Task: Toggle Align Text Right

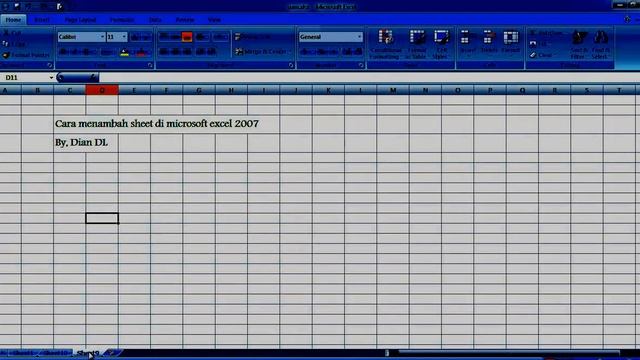Action: (187, 52)
